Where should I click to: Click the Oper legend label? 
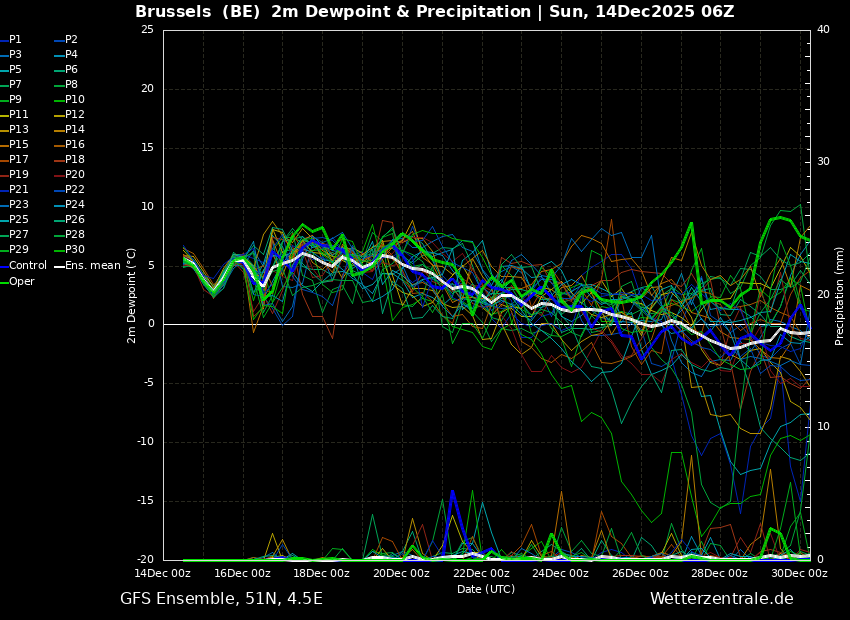[22, 282]
